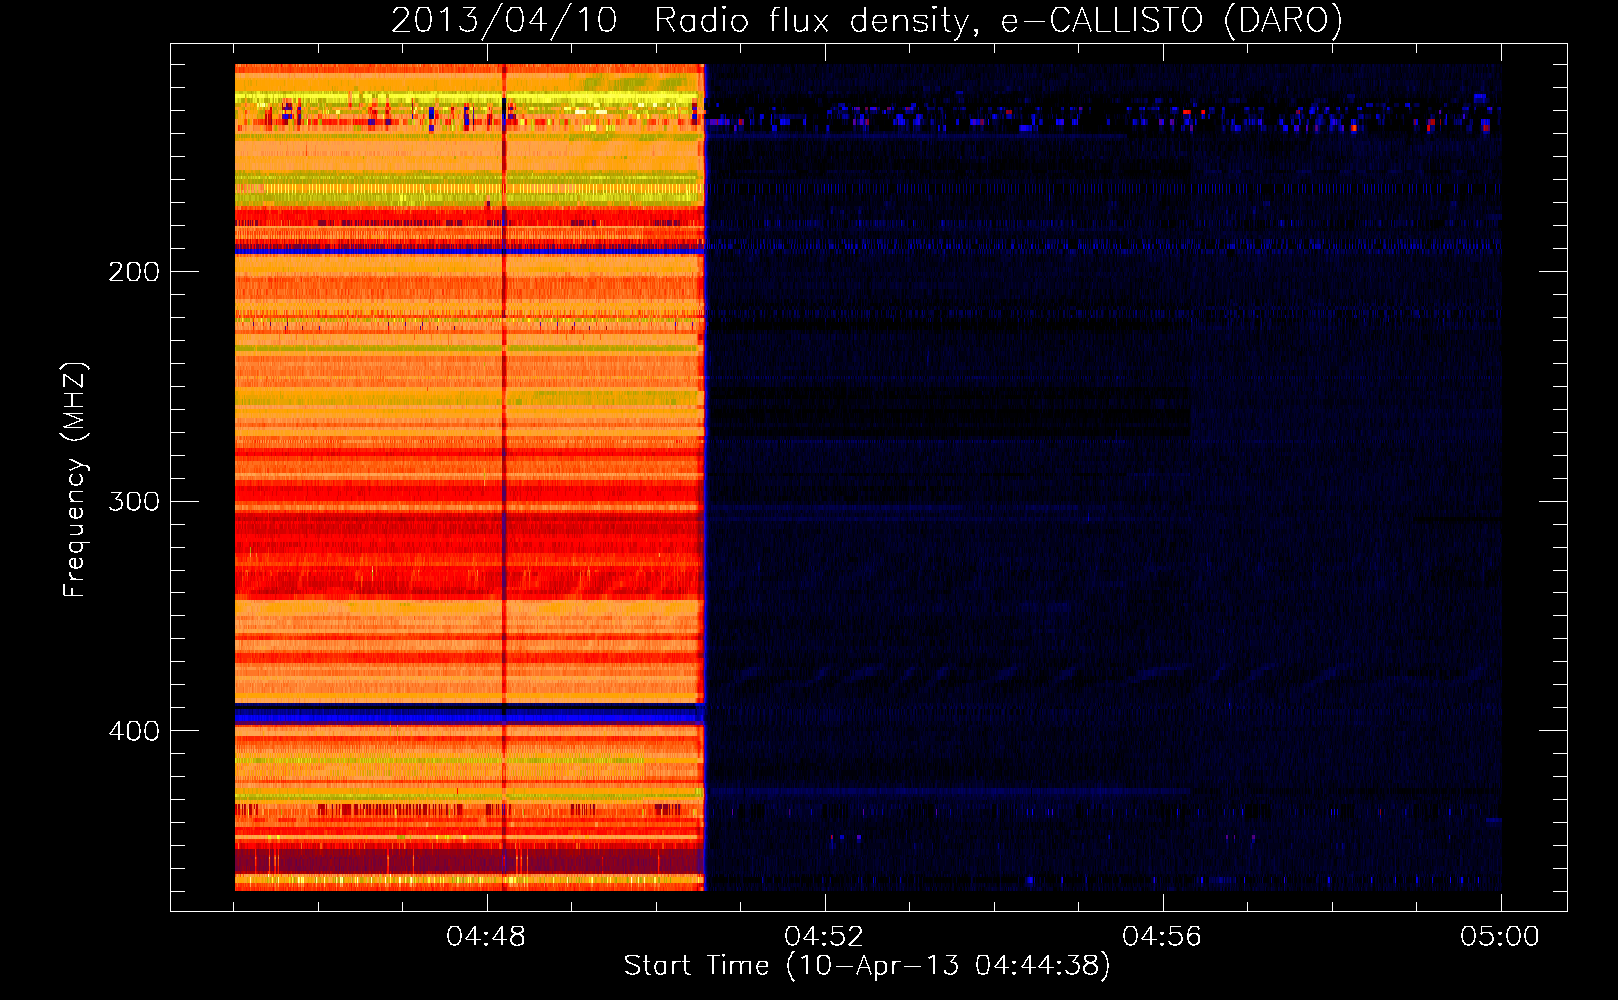Image resolution: width=1618 pixels, height=1000 pixels.
Task: Click the 'Frequency (MHZ)' axis title
Action: point(75,480)
